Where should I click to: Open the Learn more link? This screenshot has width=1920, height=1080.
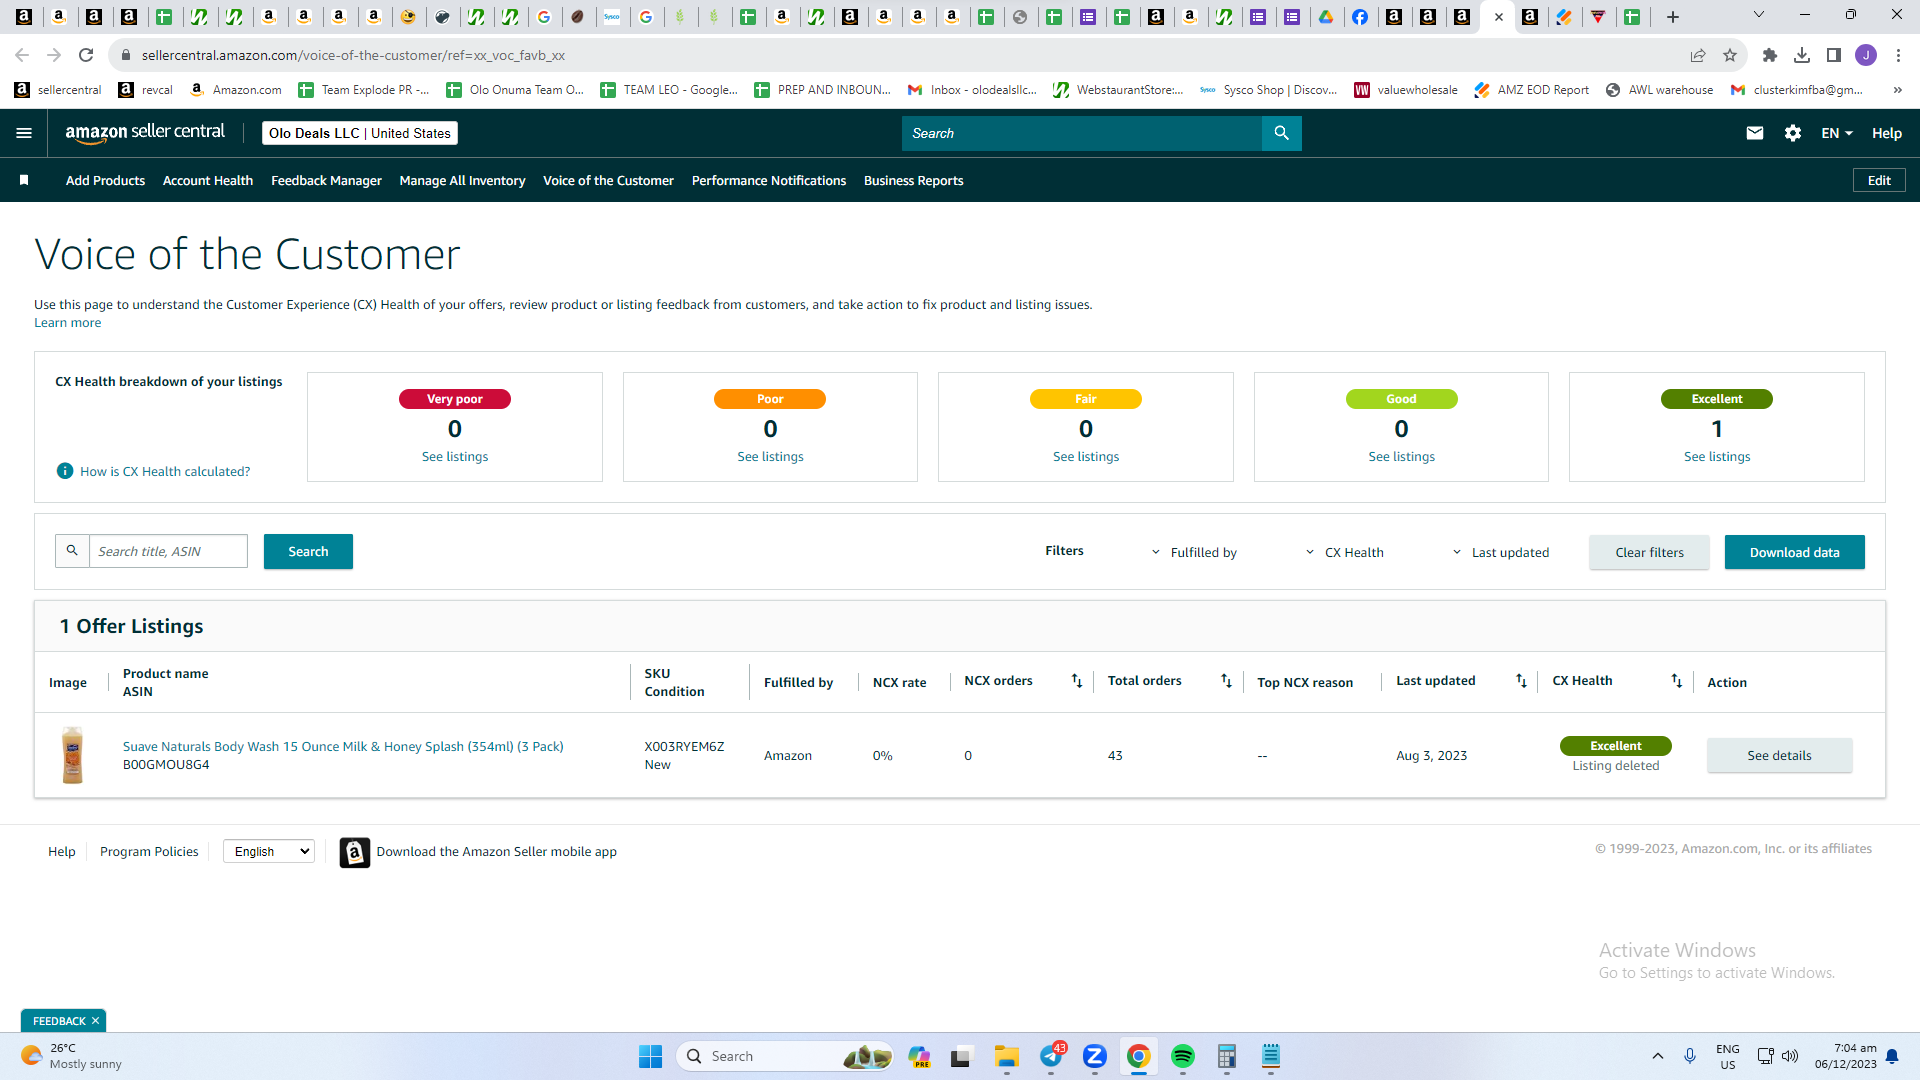coord(67,323)
